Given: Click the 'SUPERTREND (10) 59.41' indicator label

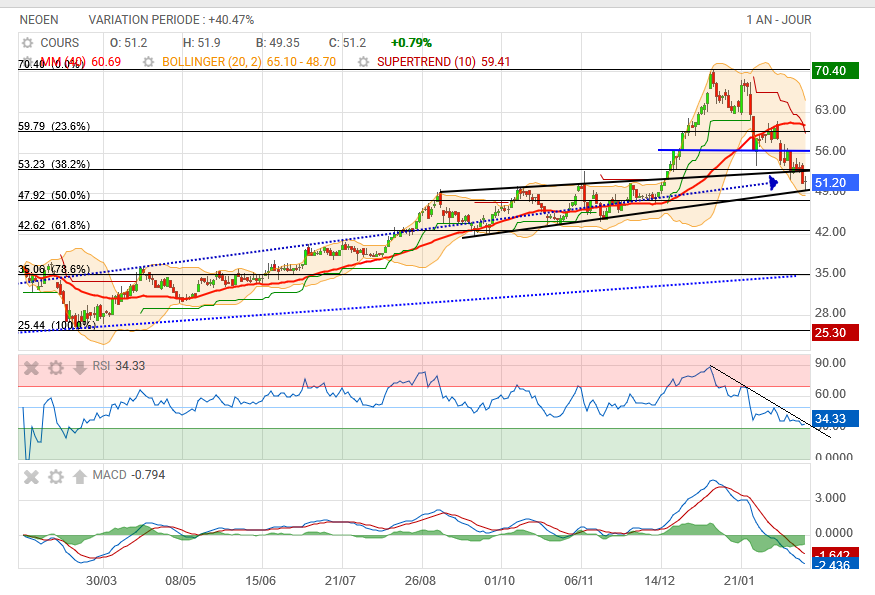Looking at the screenshot, I should [444, 62].
